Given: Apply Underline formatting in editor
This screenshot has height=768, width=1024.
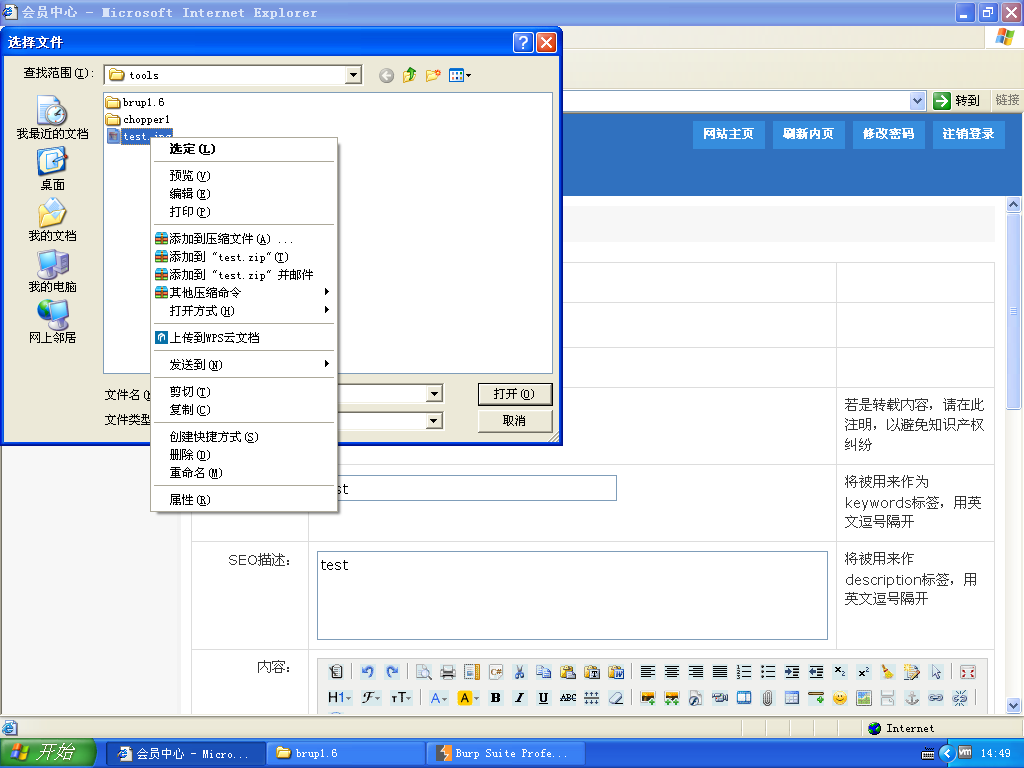Looking at the screenshot, I should (543, 697).
